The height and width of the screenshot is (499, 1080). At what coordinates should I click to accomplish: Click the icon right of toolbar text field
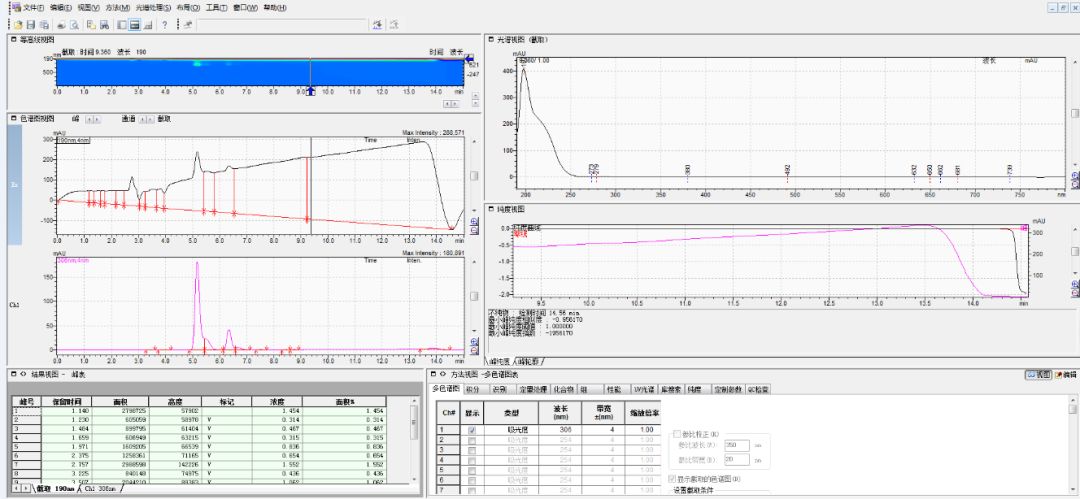378,24
